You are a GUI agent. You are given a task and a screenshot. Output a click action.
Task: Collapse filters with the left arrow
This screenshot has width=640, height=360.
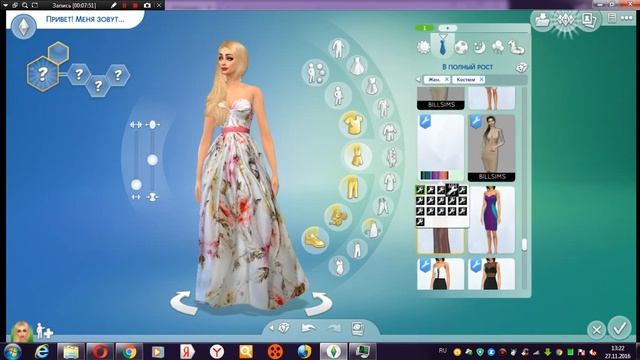coord(418,79)
